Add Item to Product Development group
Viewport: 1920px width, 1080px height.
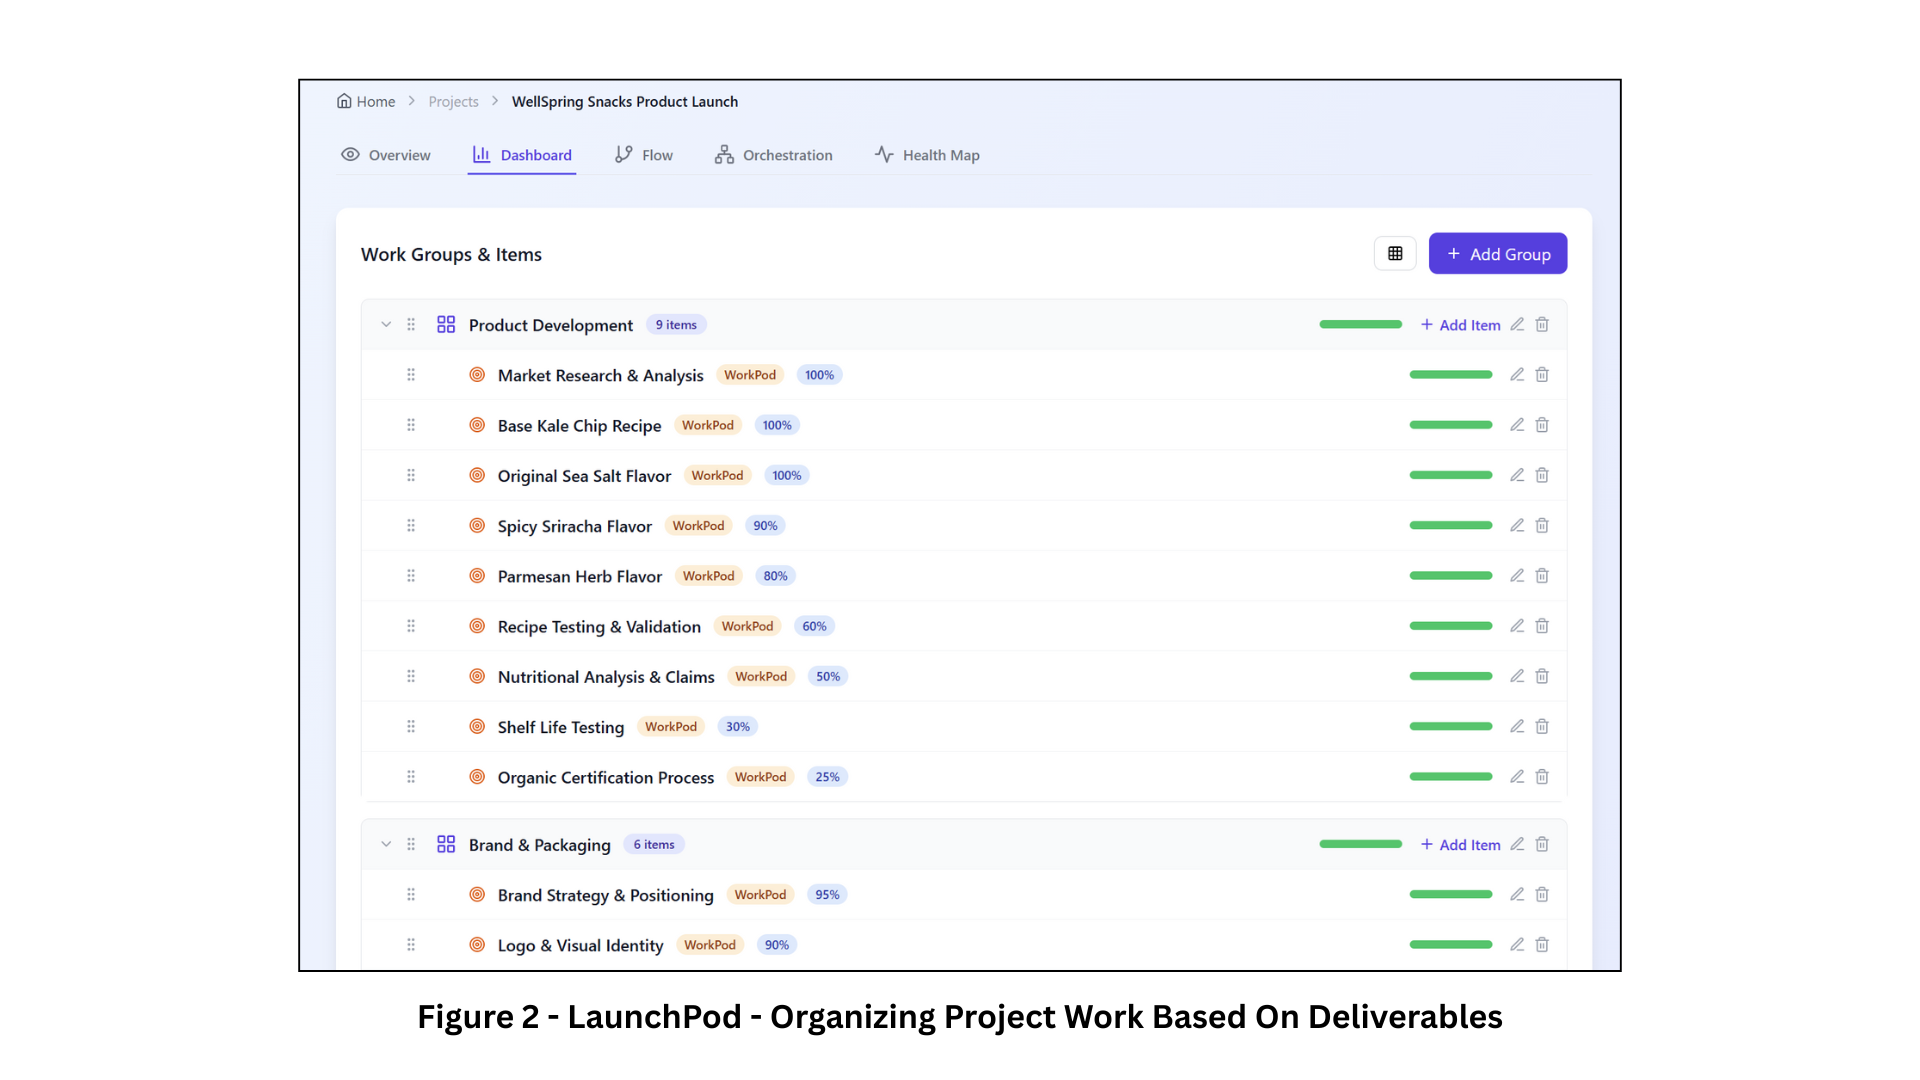1460,325
